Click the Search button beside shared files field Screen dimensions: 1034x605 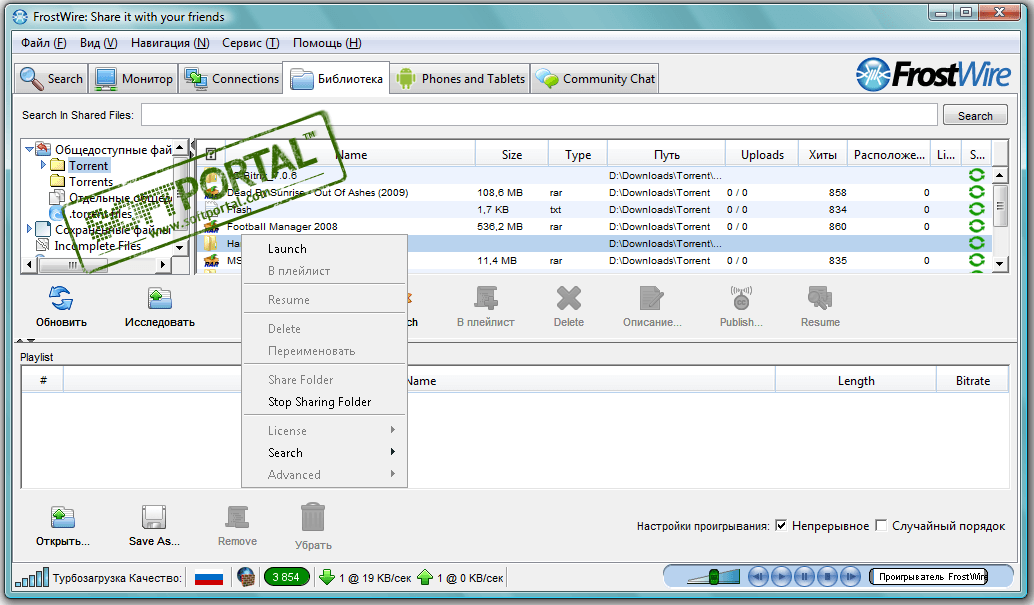(x=975, y=115)
